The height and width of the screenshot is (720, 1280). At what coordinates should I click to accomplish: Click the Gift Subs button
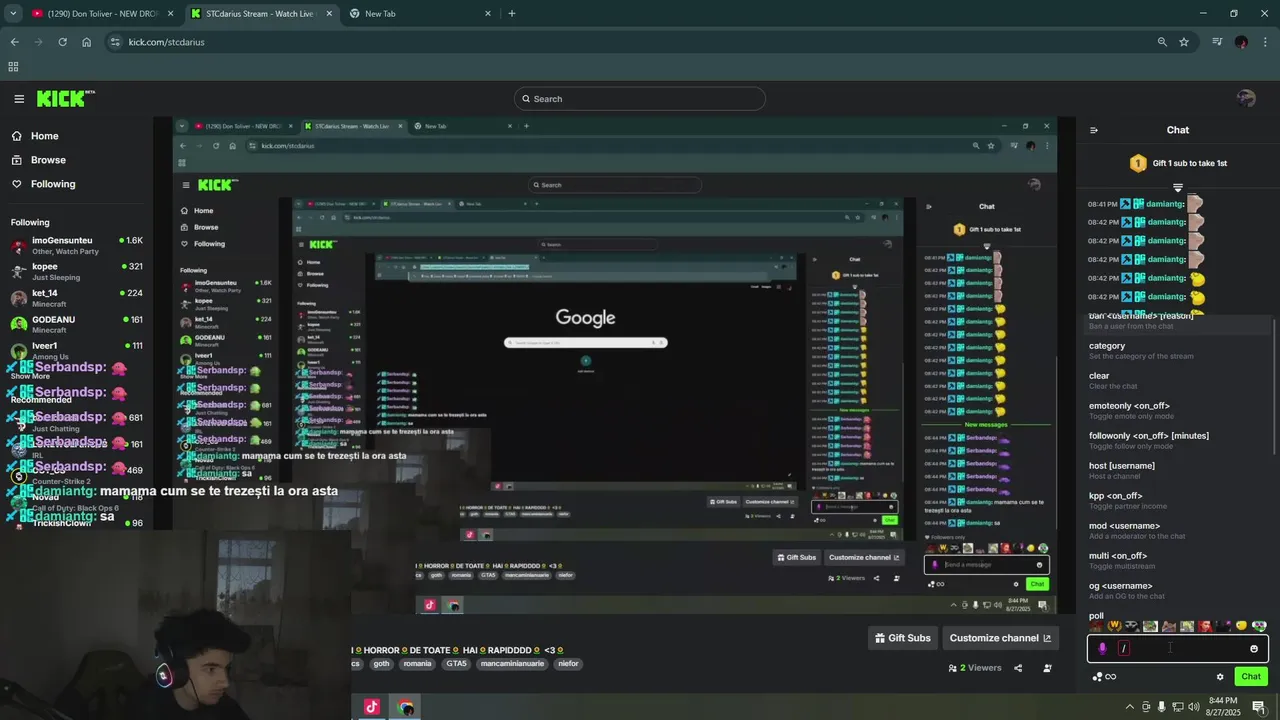(902, 638)
